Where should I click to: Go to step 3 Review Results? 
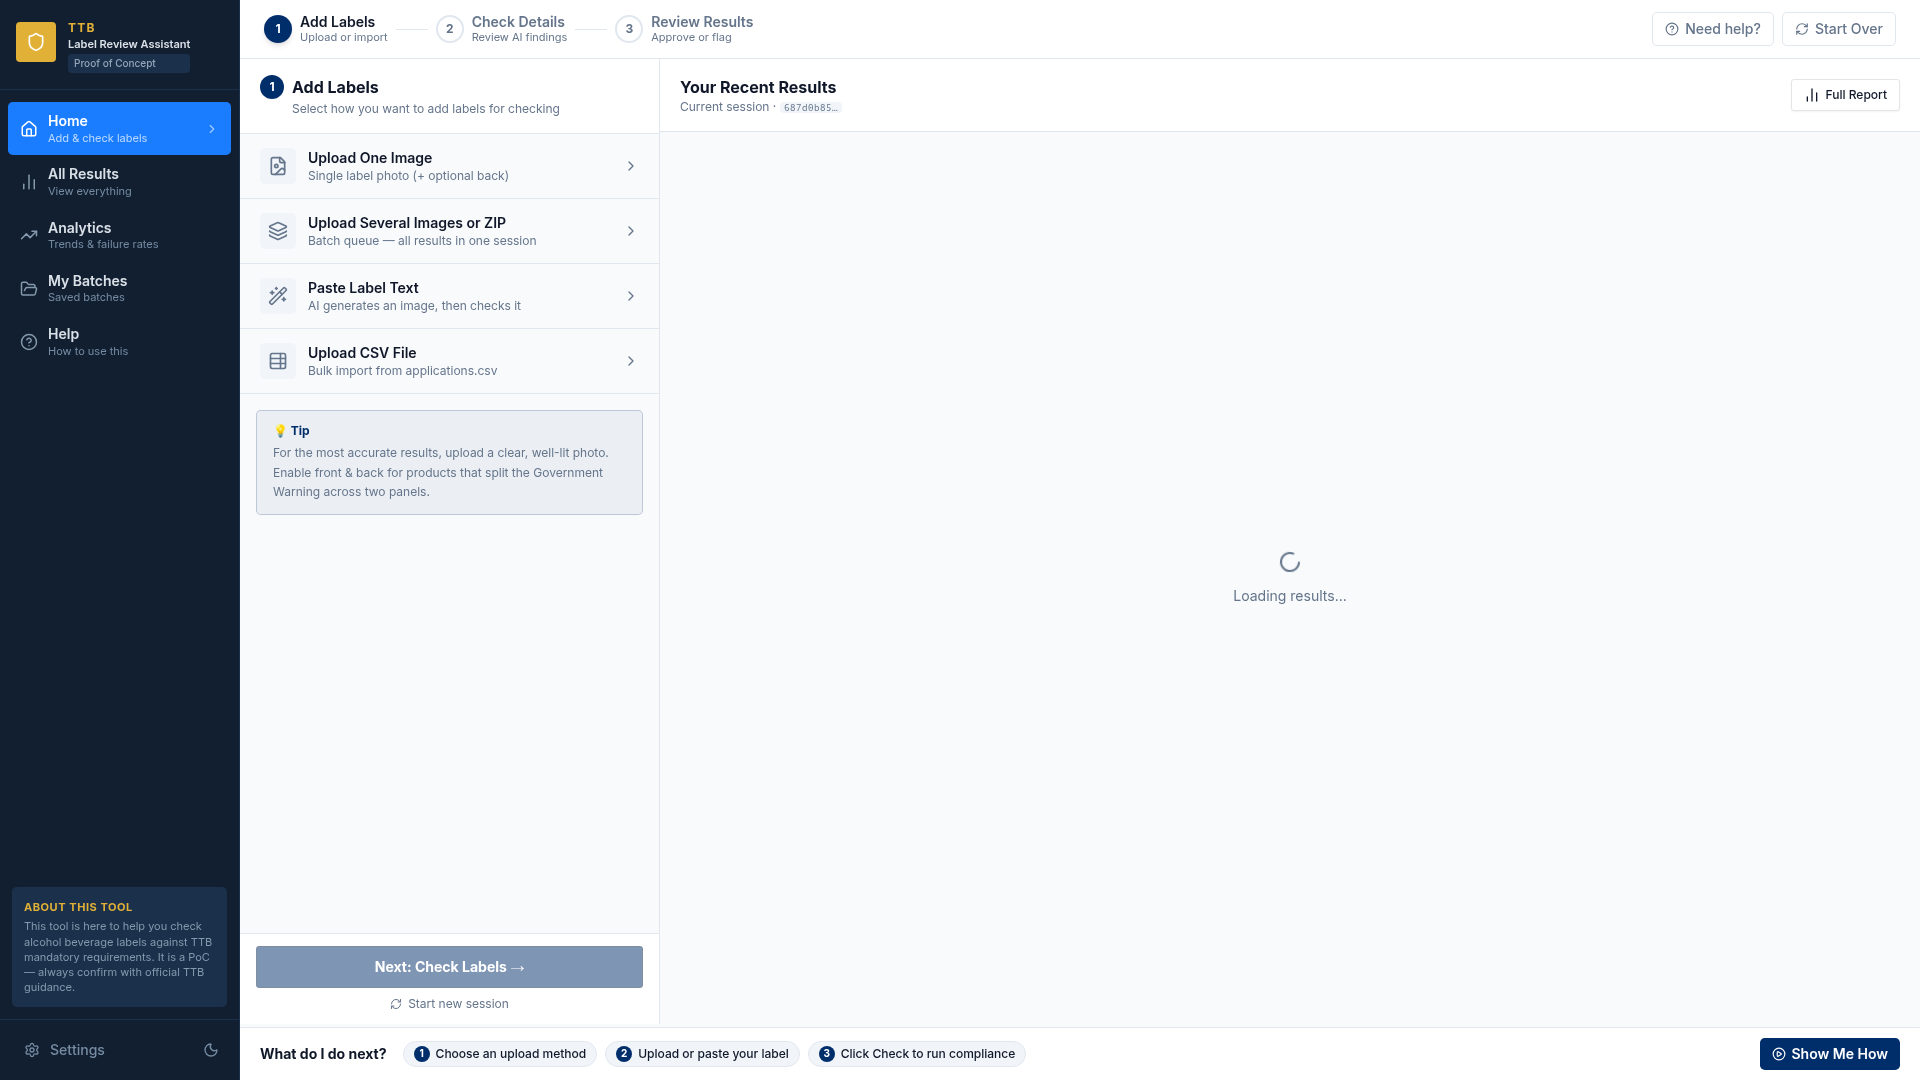pyautogui.click(x=685, y=29)
